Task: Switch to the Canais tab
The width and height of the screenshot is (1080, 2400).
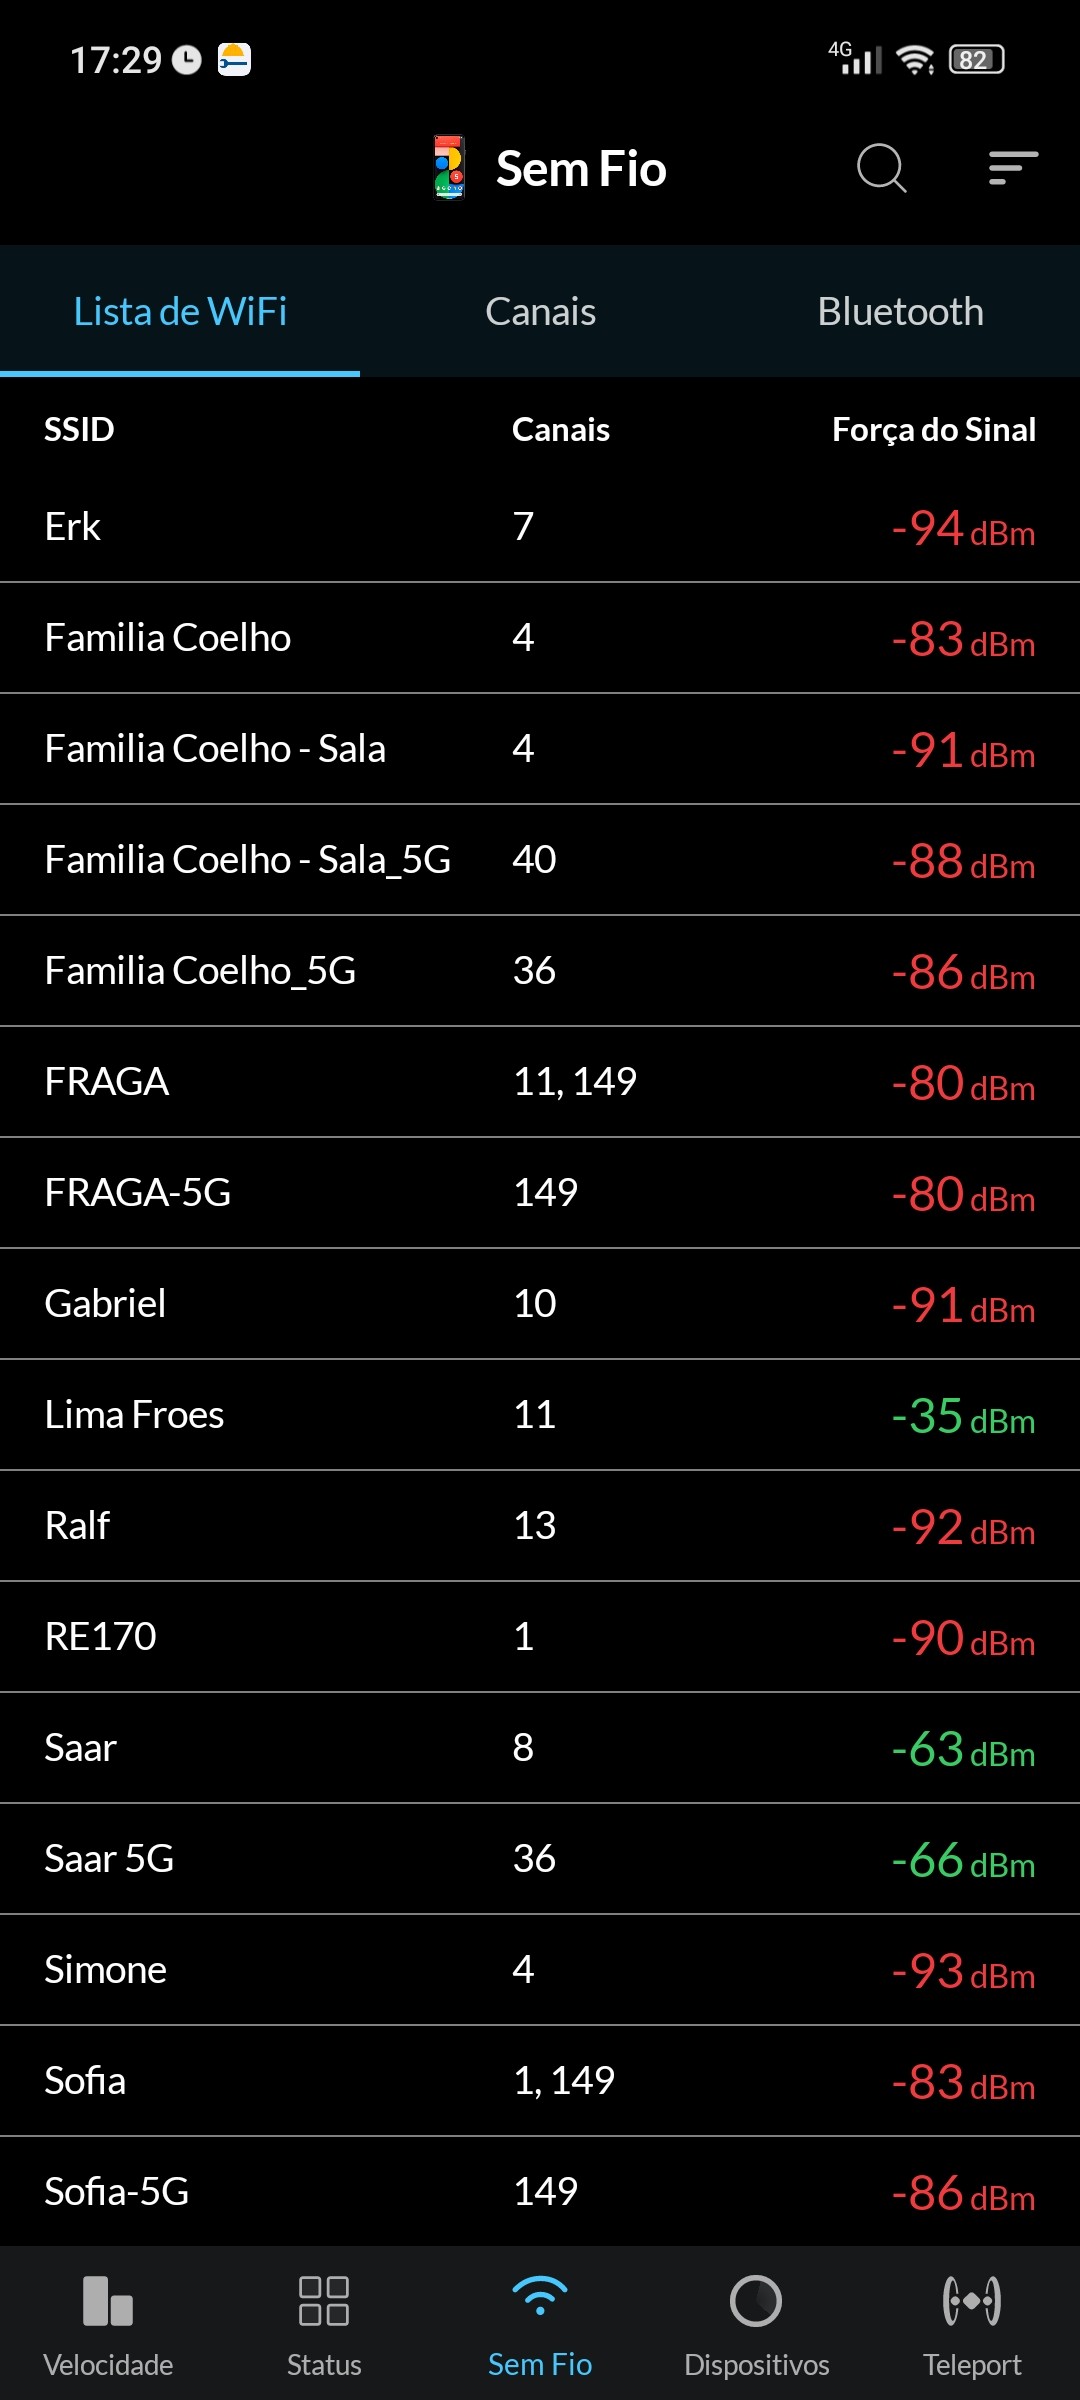Action: 540,312
